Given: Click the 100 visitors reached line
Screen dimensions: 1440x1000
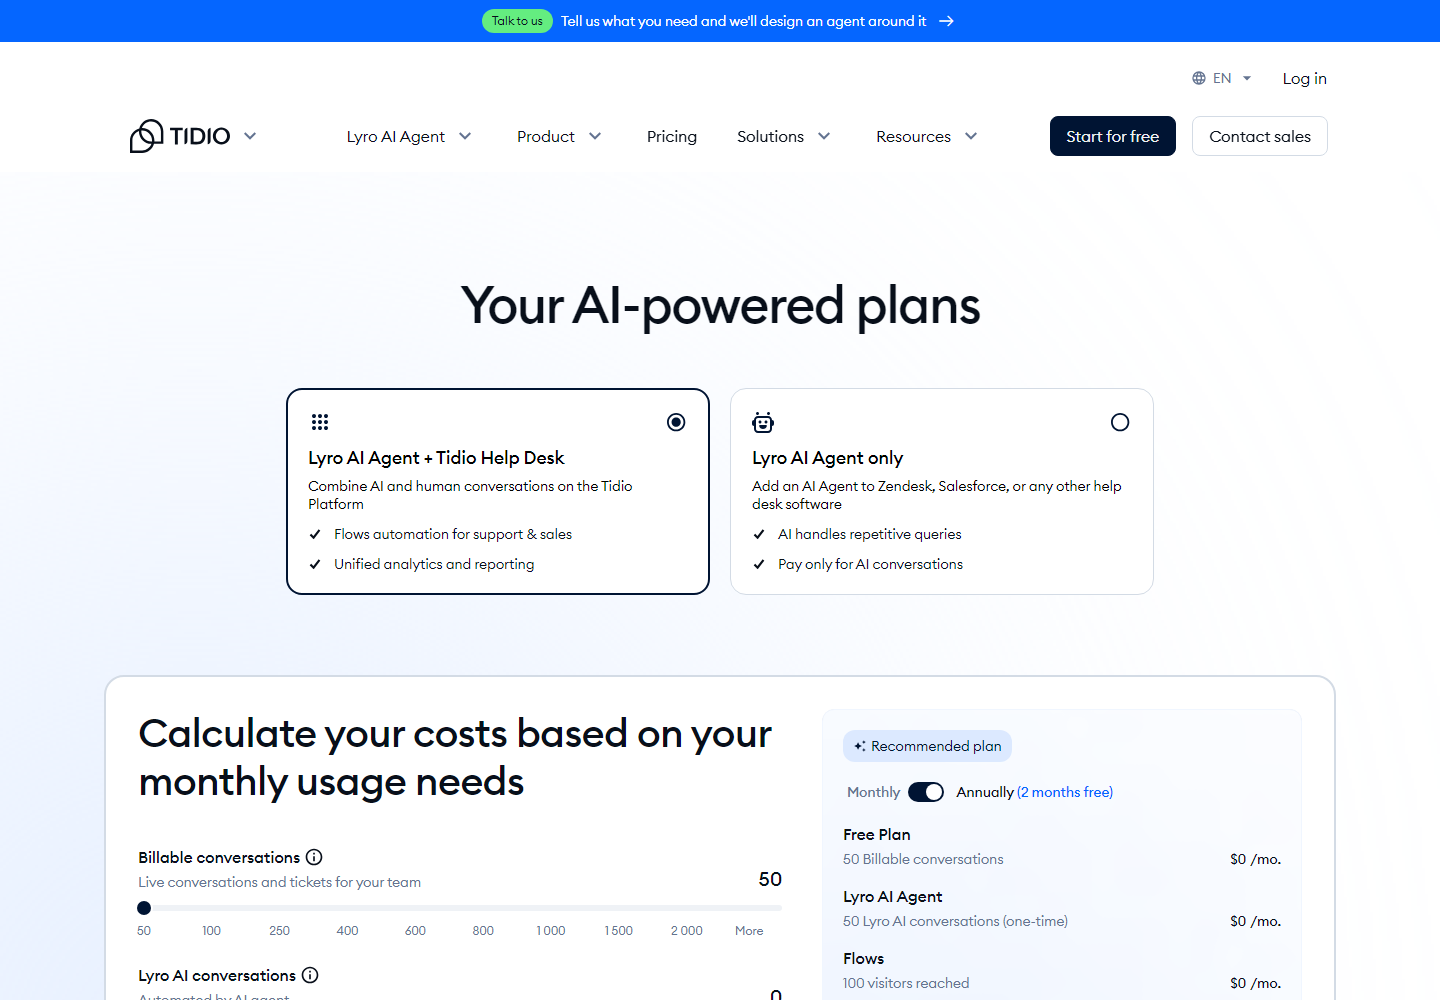Looking at the screenshot, I should [906, 983].
